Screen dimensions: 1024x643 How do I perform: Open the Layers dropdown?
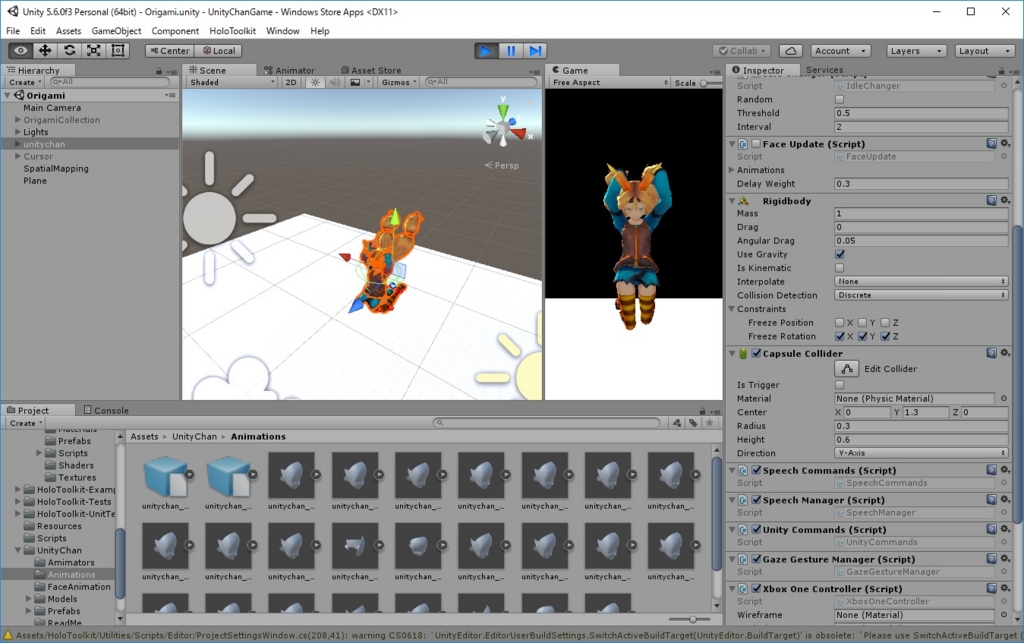pyautogui.click(x=916, y=51)
